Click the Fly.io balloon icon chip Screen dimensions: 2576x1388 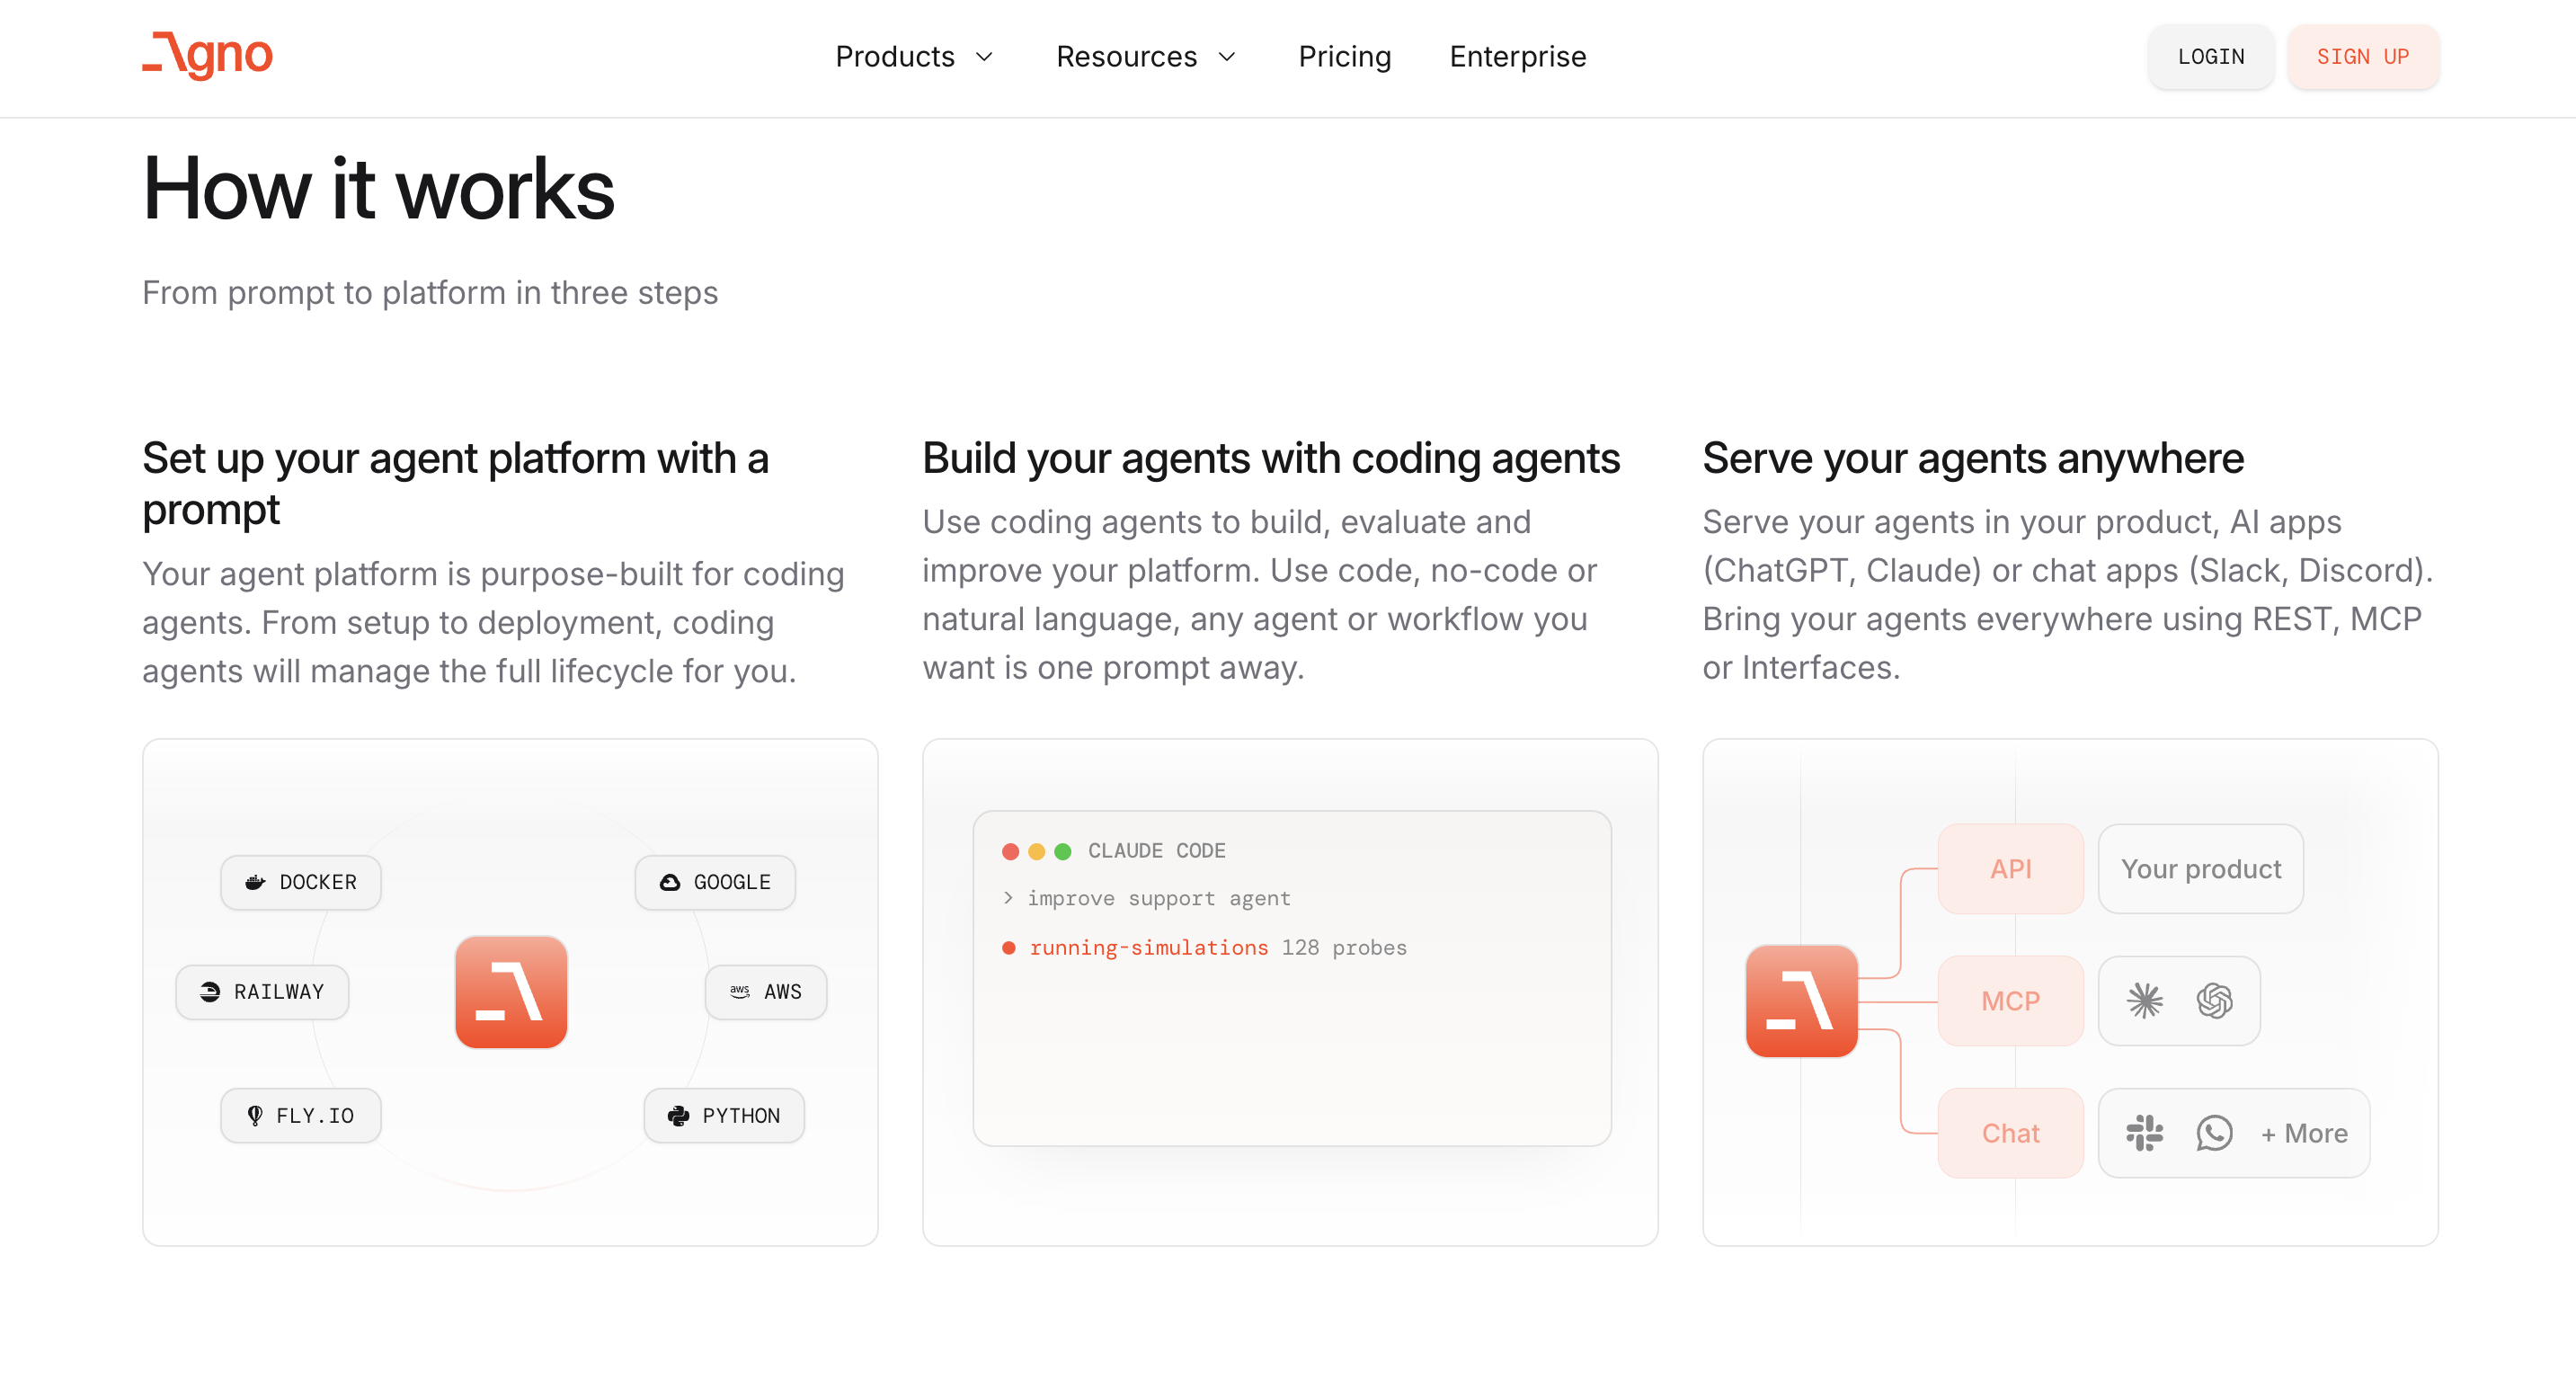(301, 1116)
